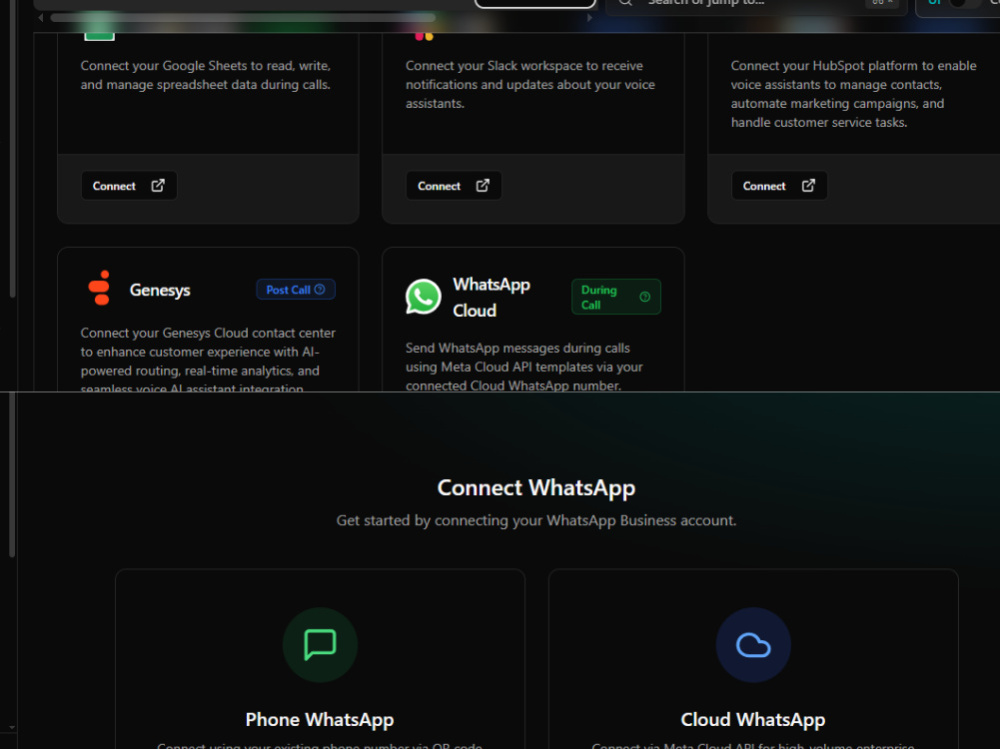1000x749 pixels.
Task: Select the Phone WhatsApp option heading
Action: (320, 720)
